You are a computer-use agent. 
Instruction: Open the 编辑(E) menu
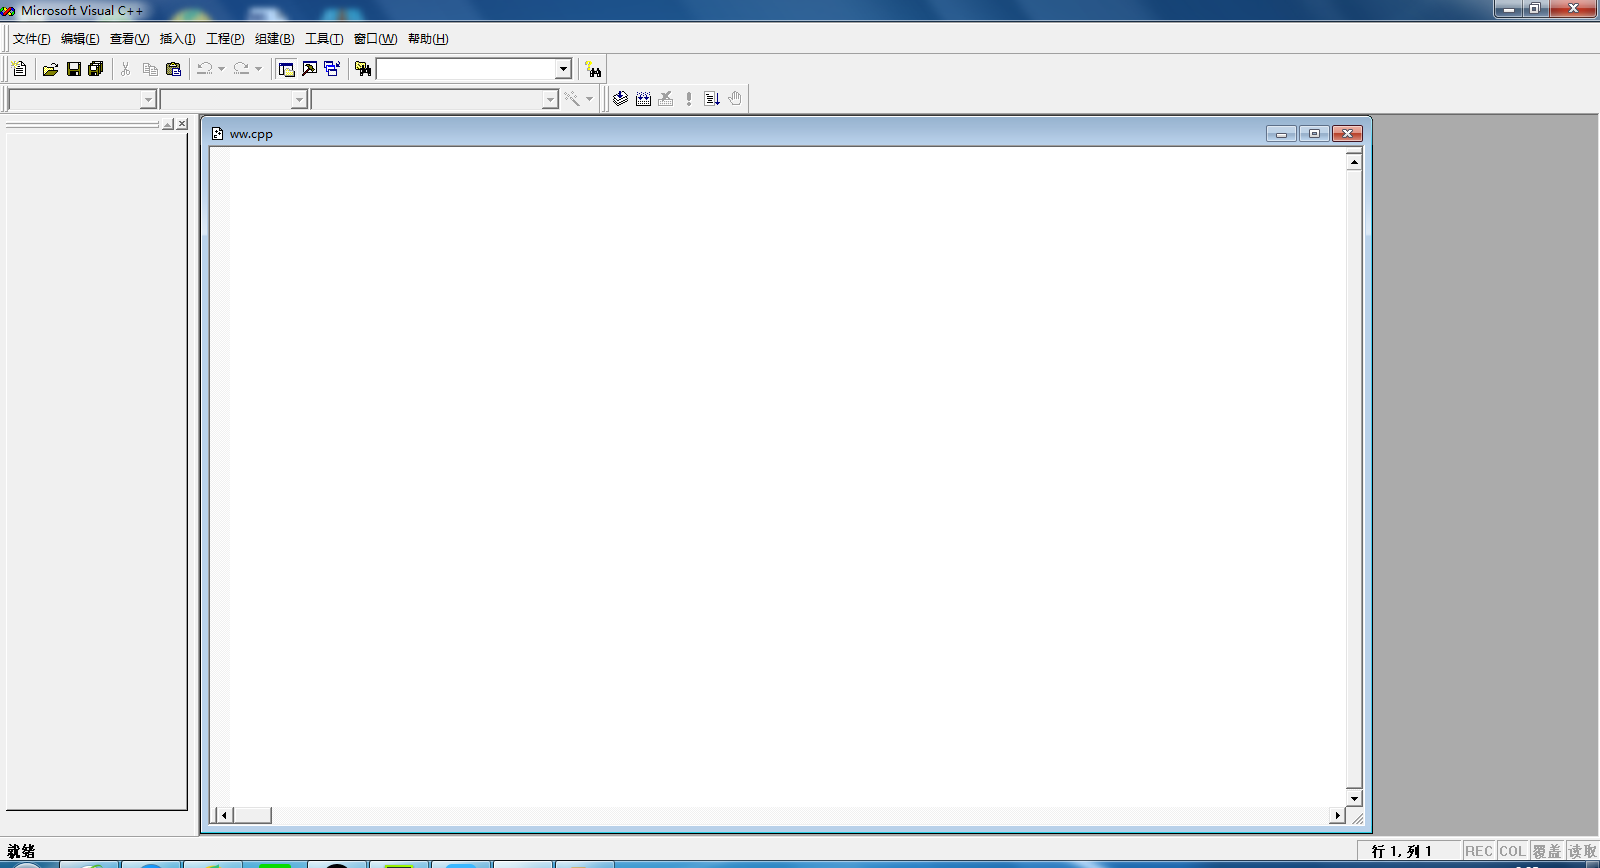coord(80,39)
